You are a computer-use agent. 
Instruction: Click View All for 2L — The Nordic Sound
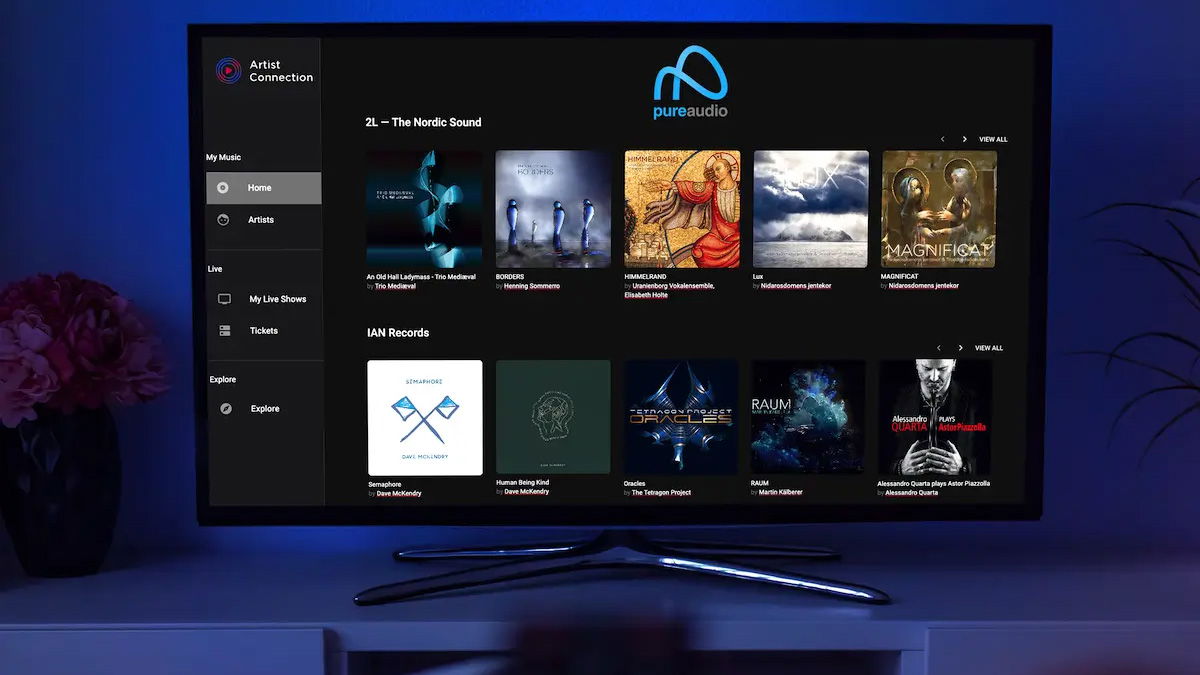[993, 140]
